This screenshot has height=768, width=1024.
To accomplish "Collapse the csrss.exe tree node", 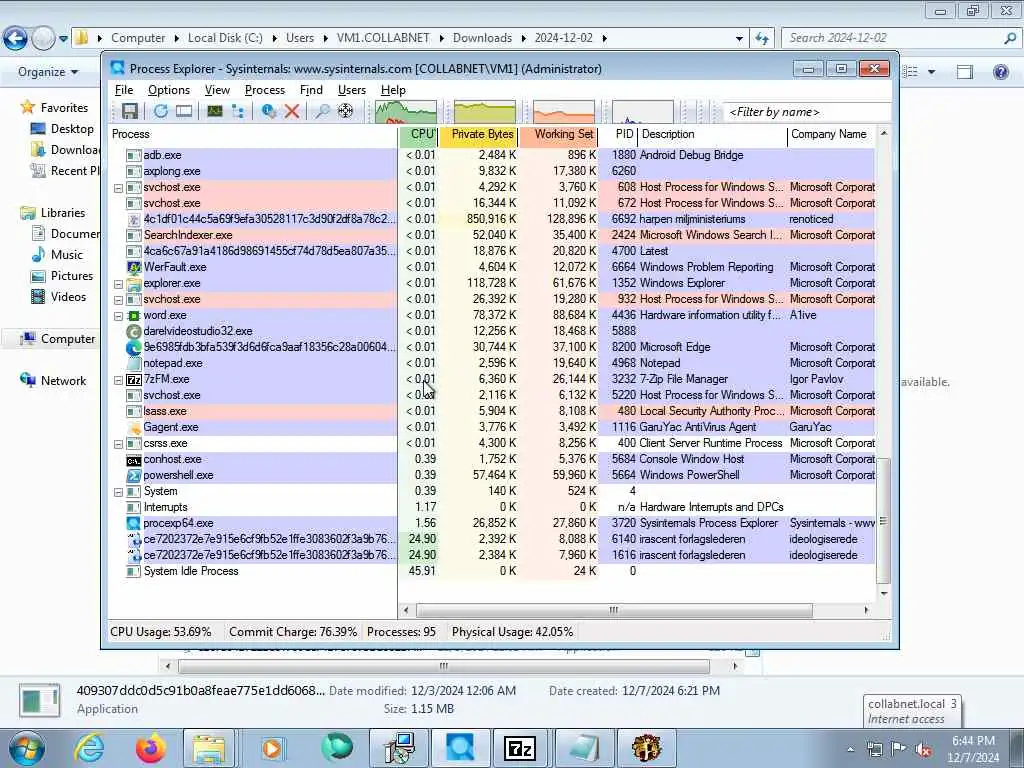I will pos(118,444).
